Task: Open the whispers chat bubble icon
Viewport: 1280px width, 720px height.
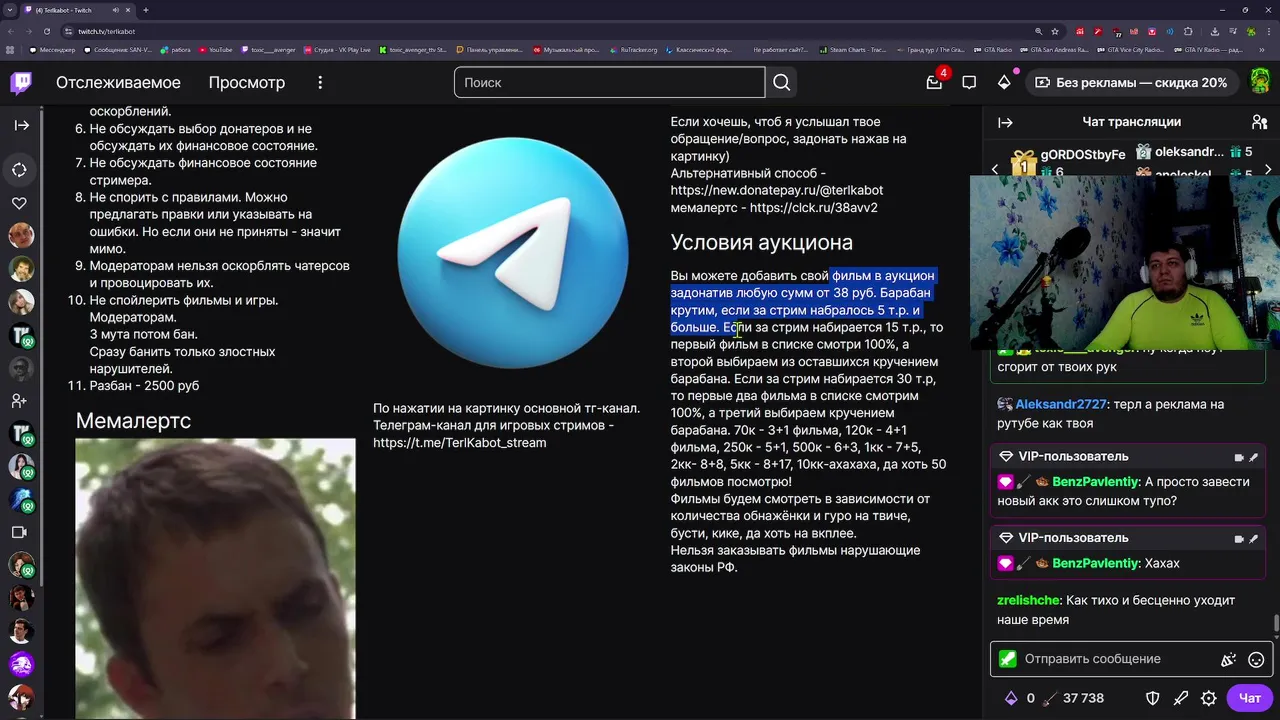Action: tap(969, 83)
